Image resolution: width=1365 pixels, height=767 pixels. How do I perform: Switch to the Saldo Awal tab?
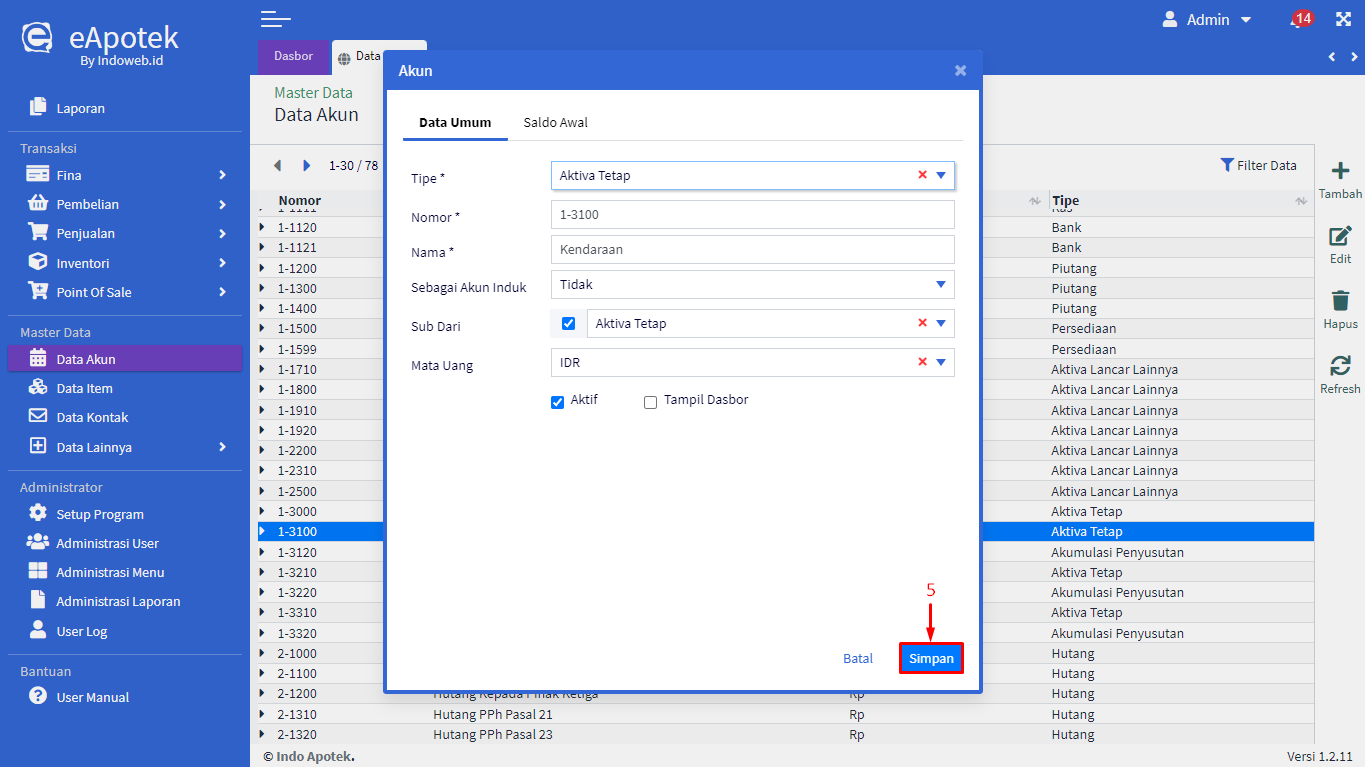coord(555,123)
